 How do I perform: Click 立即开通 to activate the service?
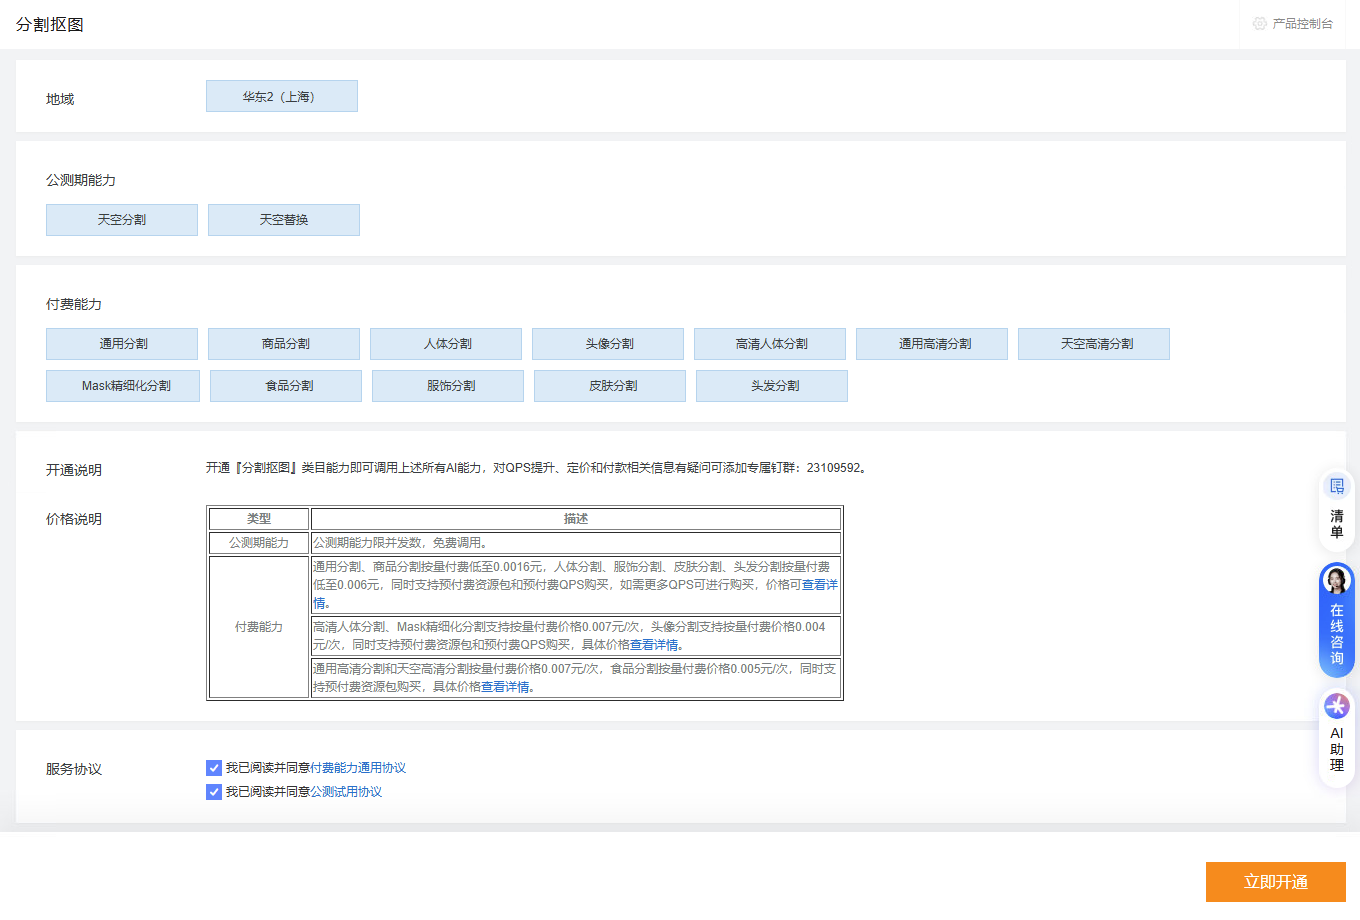tap(1276, 882)
